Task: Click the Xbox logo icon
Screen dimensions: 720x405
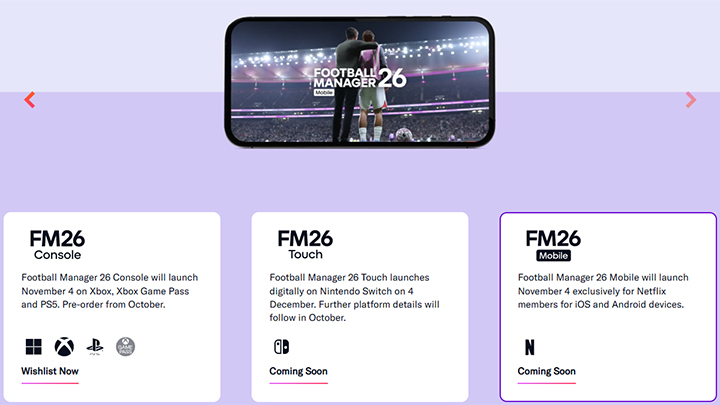Action: 63,347
